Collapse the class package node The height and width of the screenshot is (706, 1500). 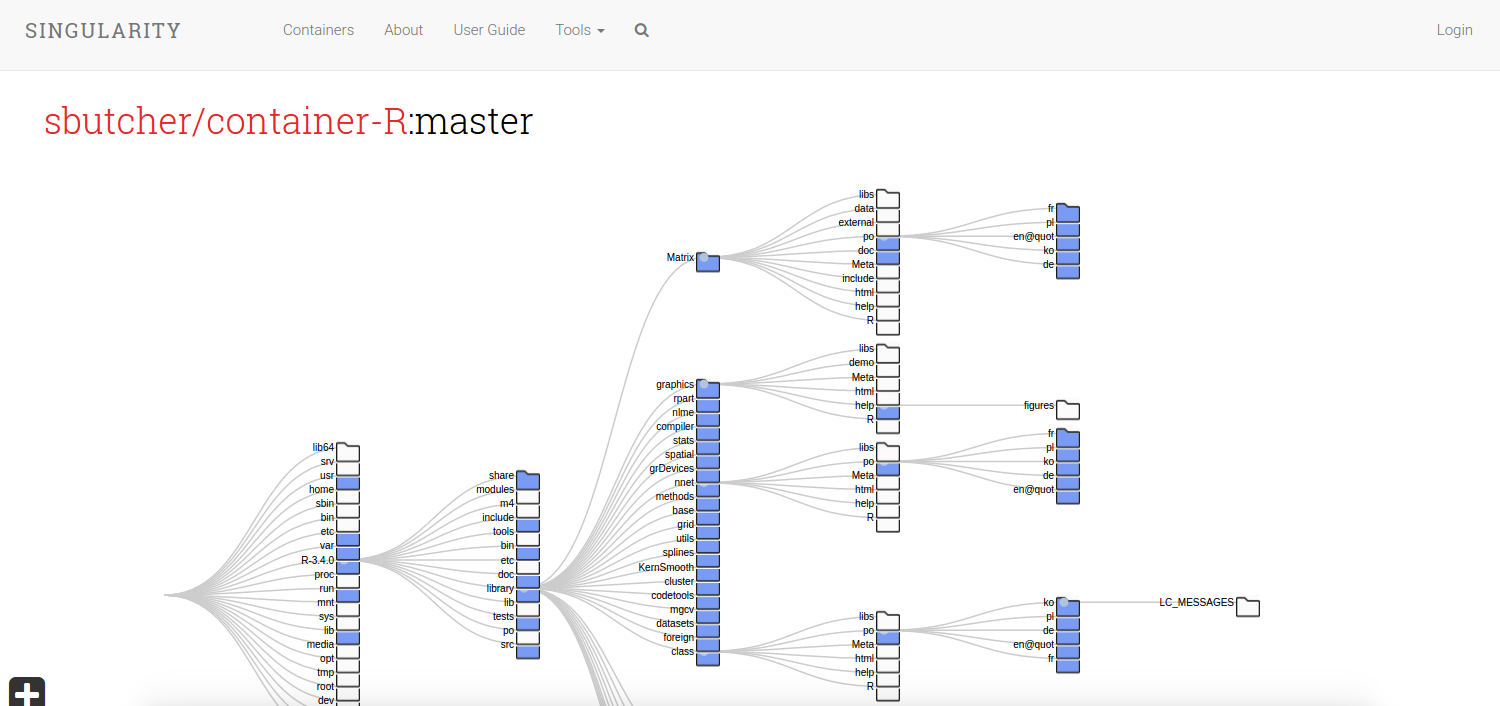(707, 659)
